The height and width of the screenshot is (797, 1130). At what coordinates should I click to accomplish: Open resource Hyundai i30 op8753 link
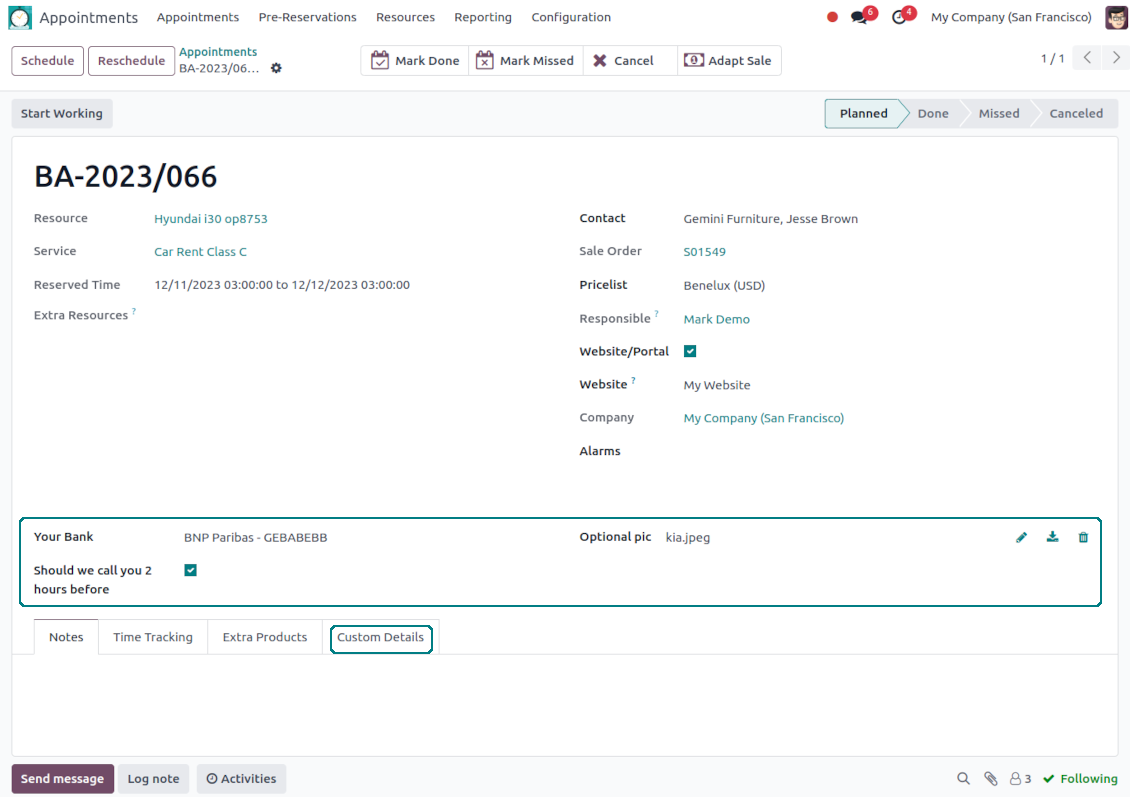pos(210,219)
